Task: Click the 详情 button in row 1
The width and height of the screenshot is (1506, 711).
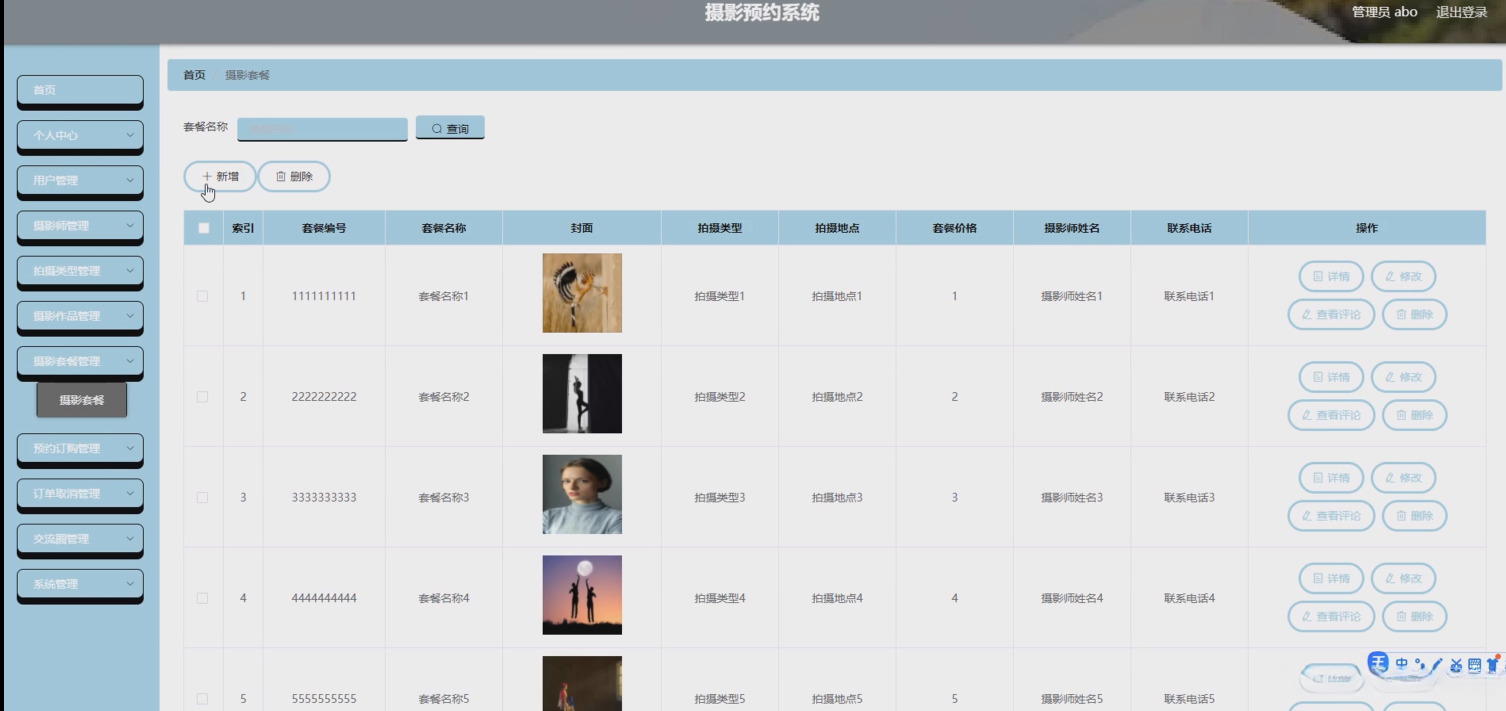Action: [1331, 276]
